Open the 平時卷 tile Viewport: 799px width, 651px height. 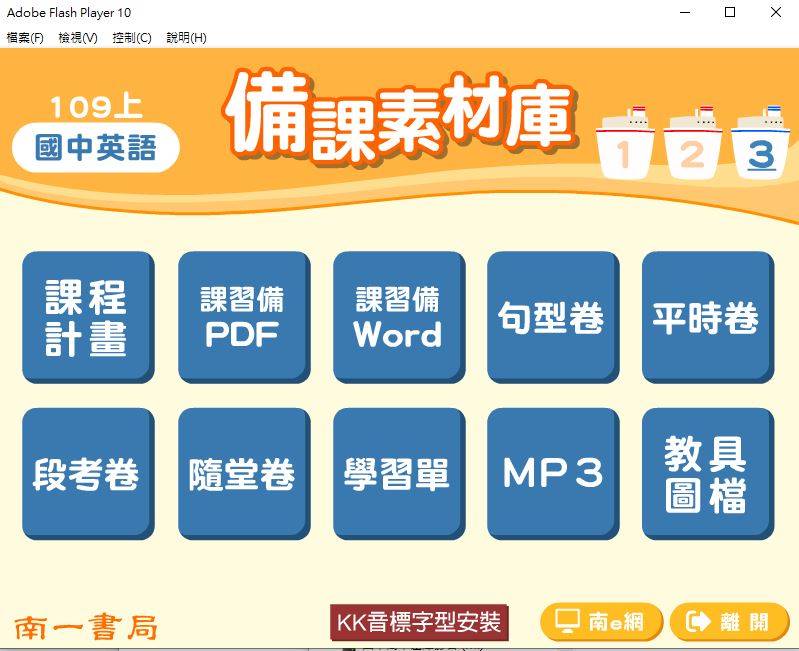pos(708,317)
